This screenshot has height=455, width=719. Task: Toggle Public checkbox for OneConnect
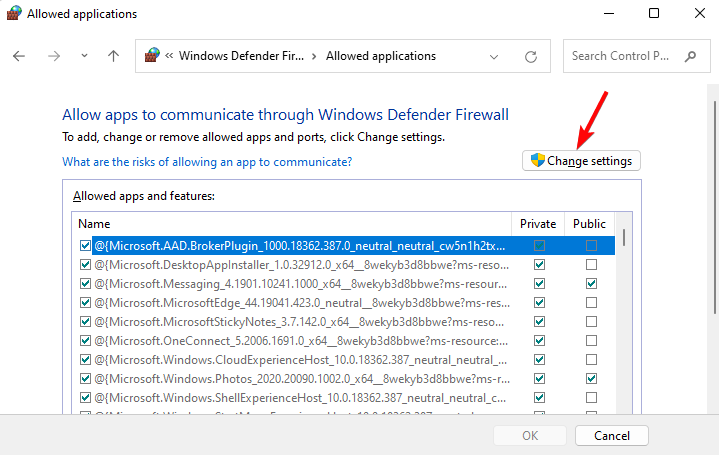[592, 340]
